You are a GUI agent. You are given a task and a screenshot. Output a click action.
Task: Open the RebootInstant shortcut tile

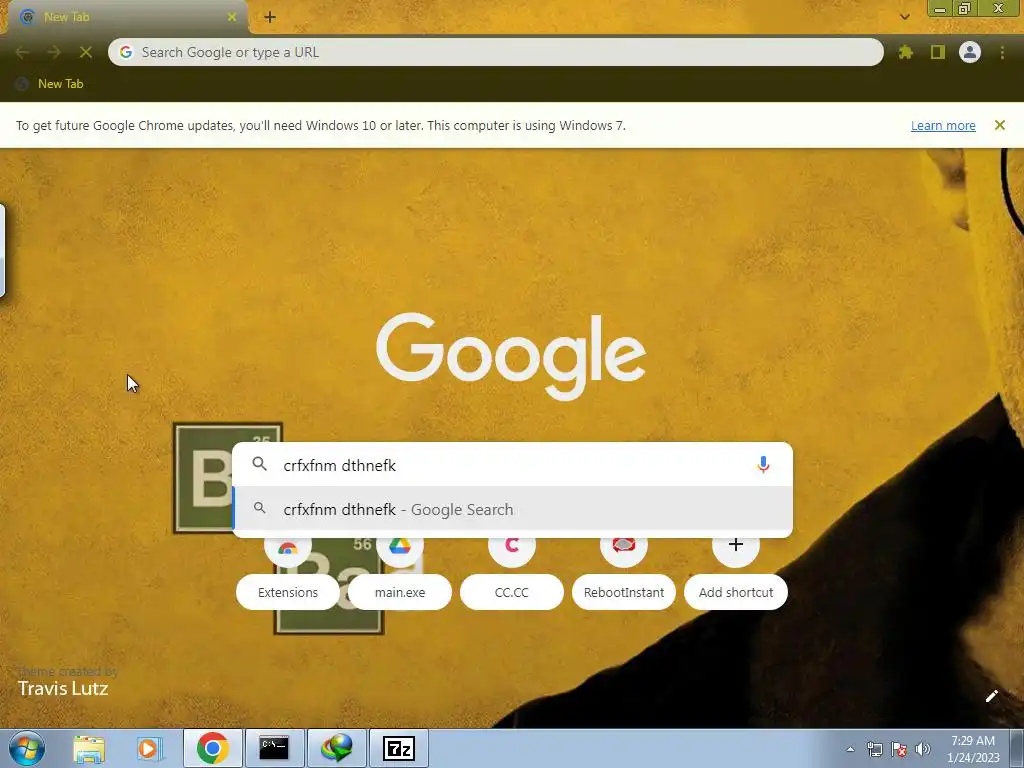coord(624,592)
